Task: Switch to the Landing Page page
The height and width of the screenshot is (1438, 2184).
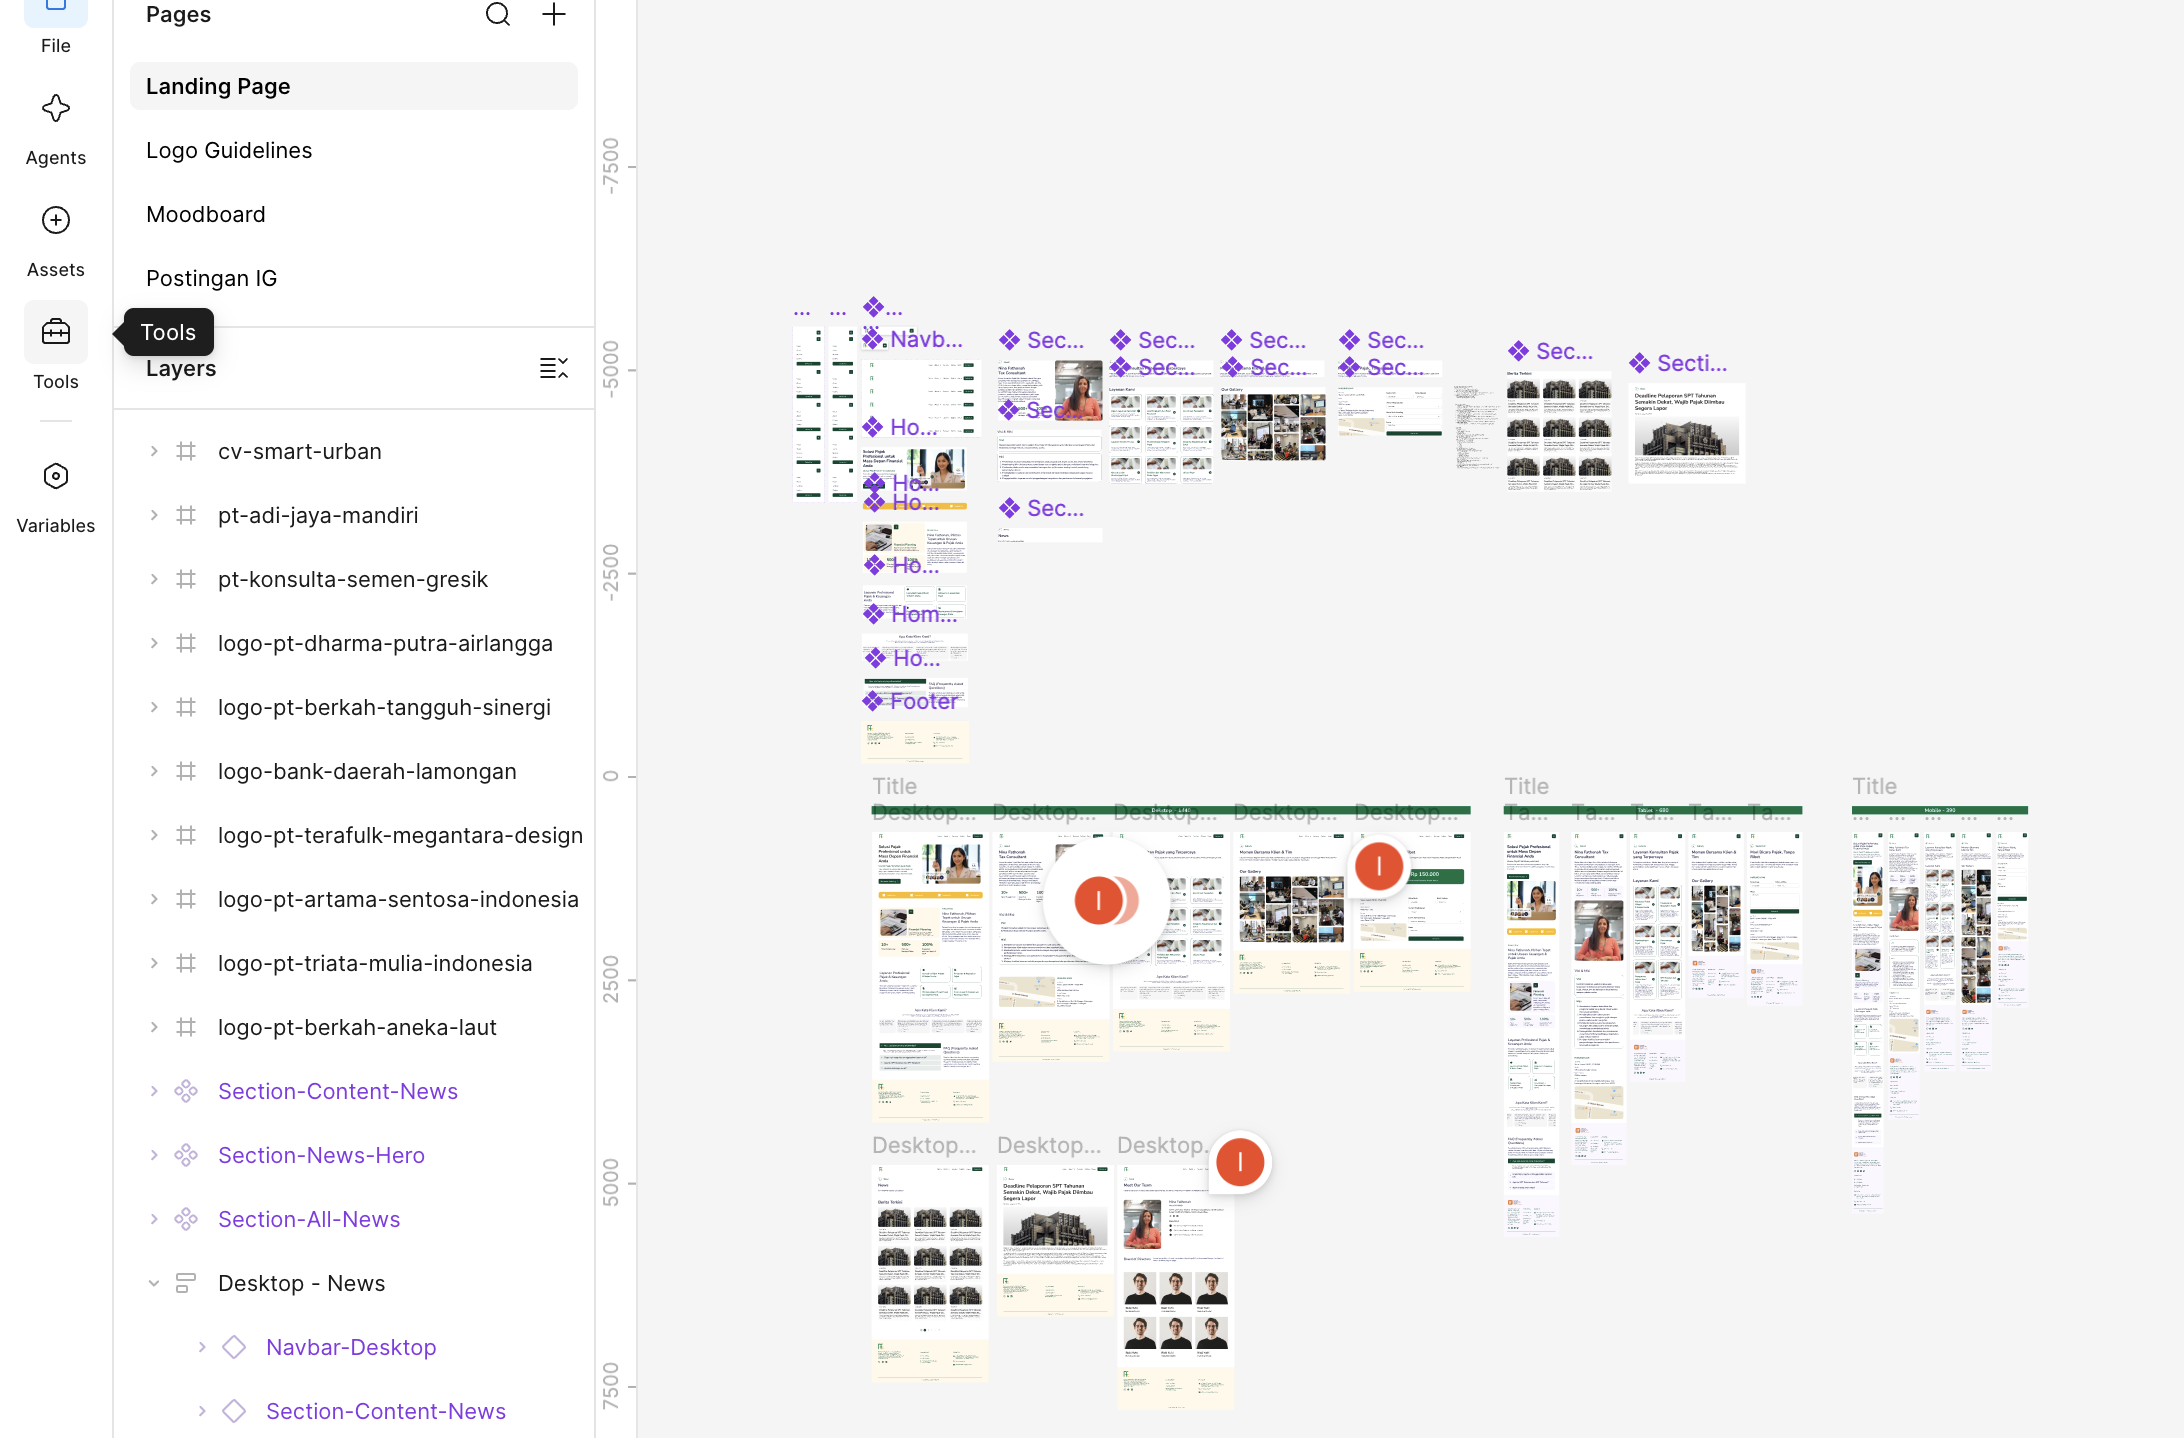Action: (x=354, y=87)
